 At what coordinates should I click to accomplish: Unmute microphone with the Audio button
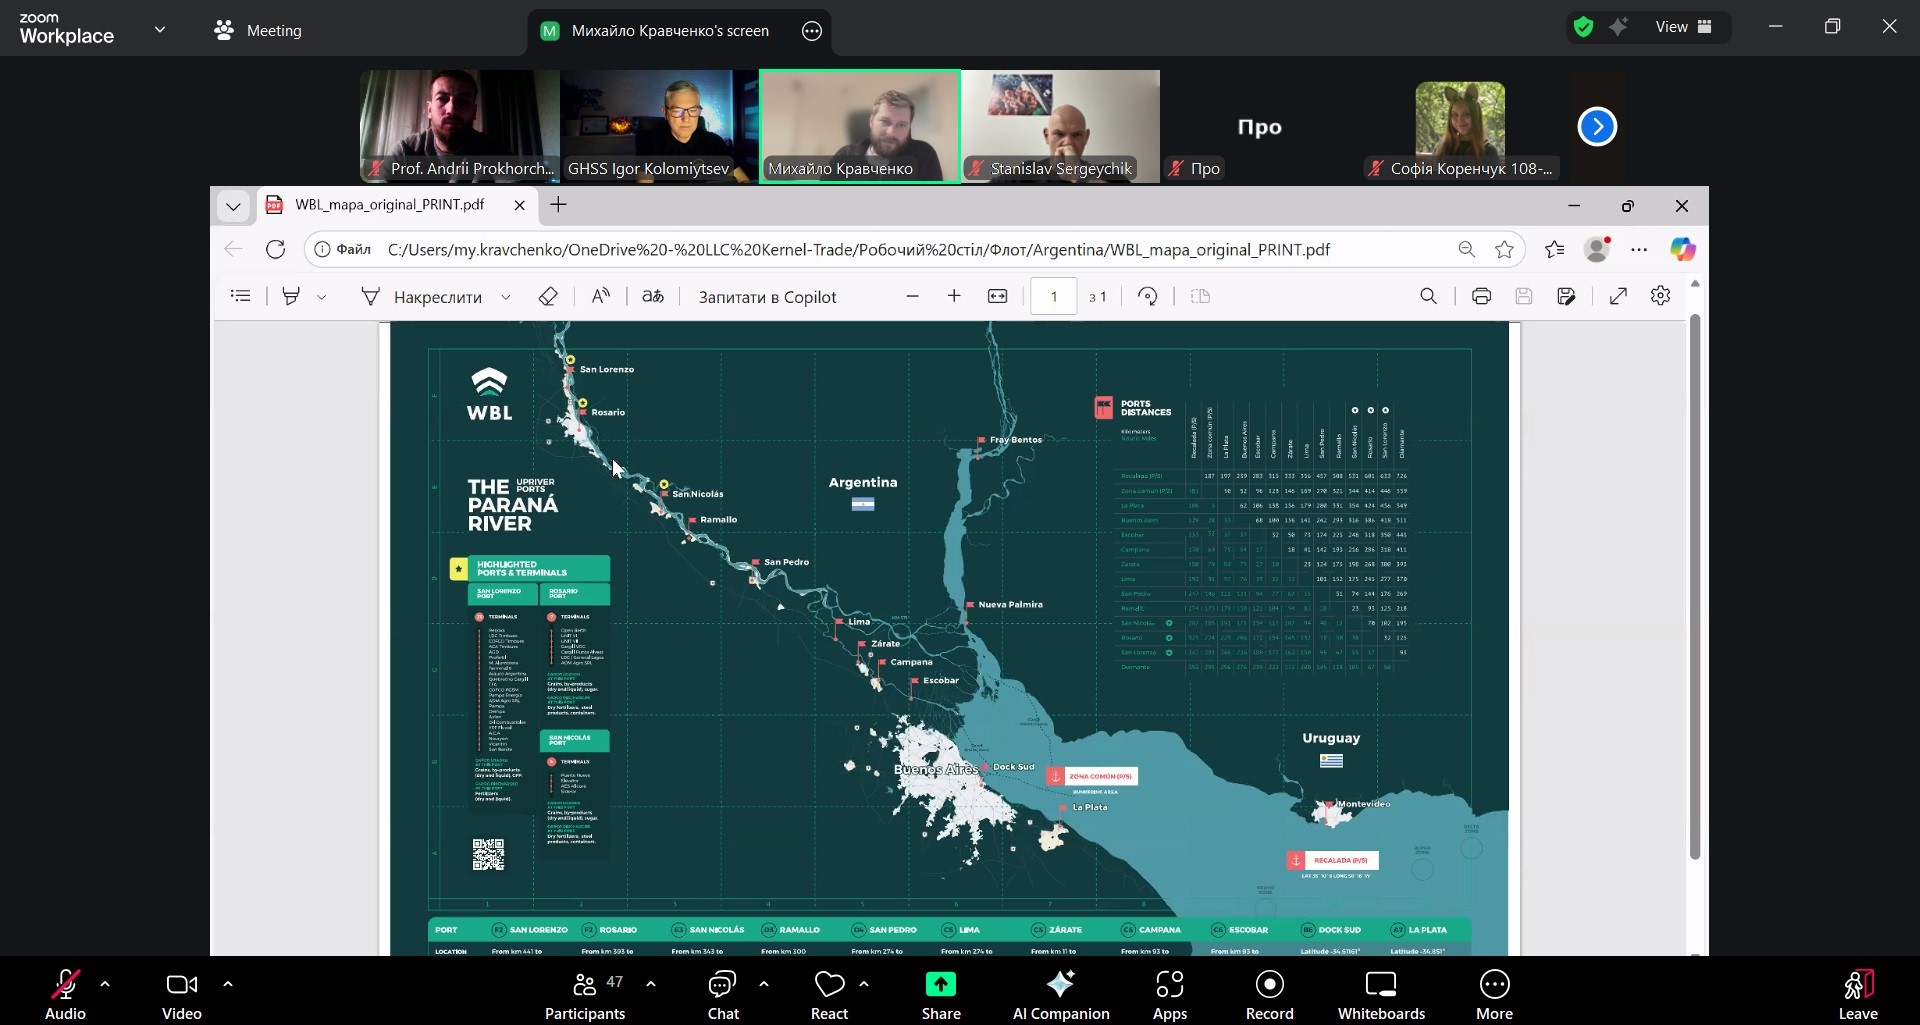pos(65,994)
